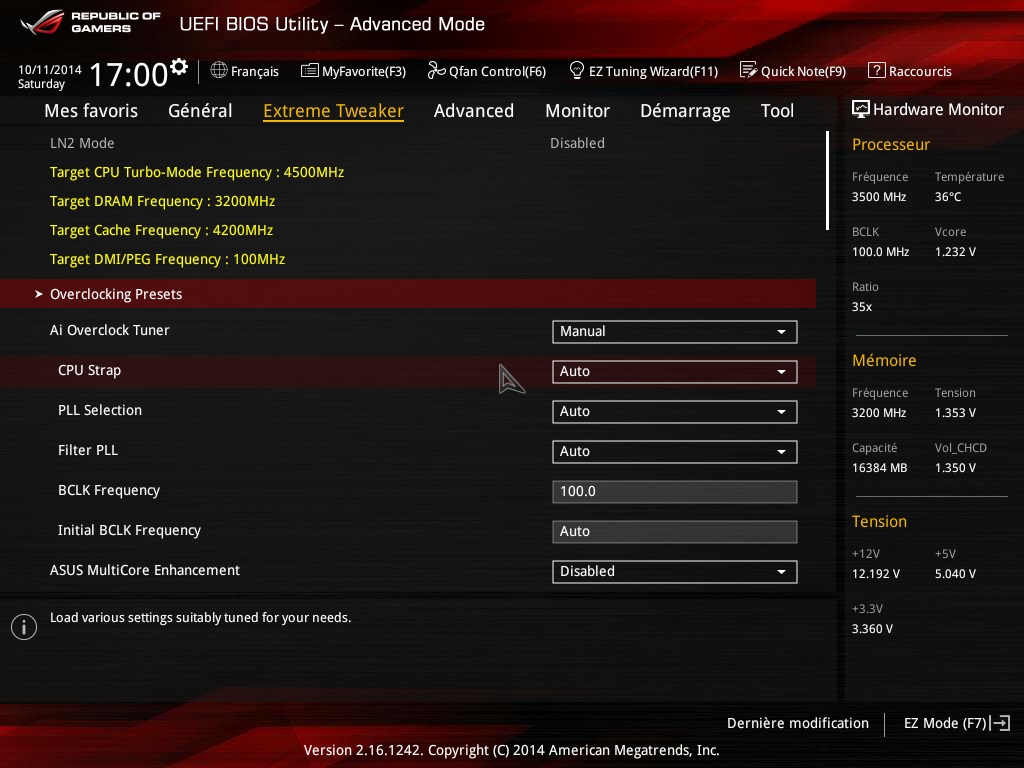The height and width of the screenshot is (768, 1024).
Task: Click Dernière modification button
Action: click(x=797, y=723)
